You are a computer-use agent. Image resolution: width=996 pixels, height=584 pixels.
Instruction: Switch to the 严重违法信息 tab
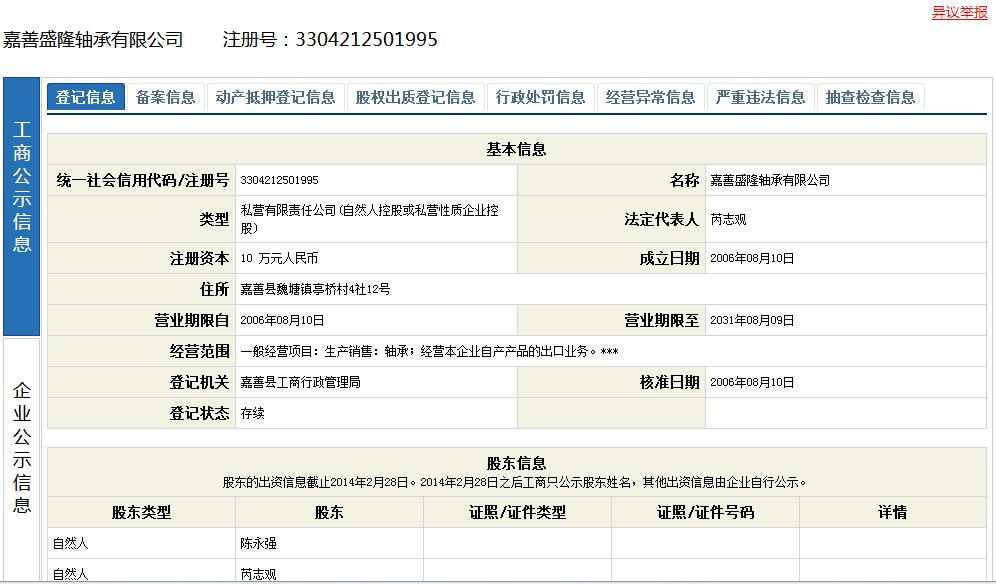coord(760,97)
